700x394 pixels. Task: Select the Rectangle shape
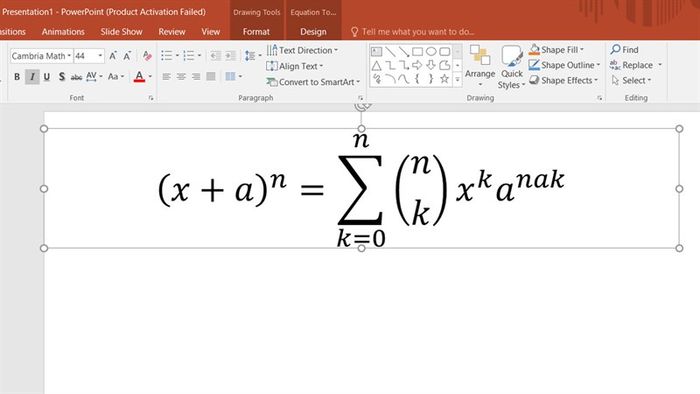[x=417, y=51]
